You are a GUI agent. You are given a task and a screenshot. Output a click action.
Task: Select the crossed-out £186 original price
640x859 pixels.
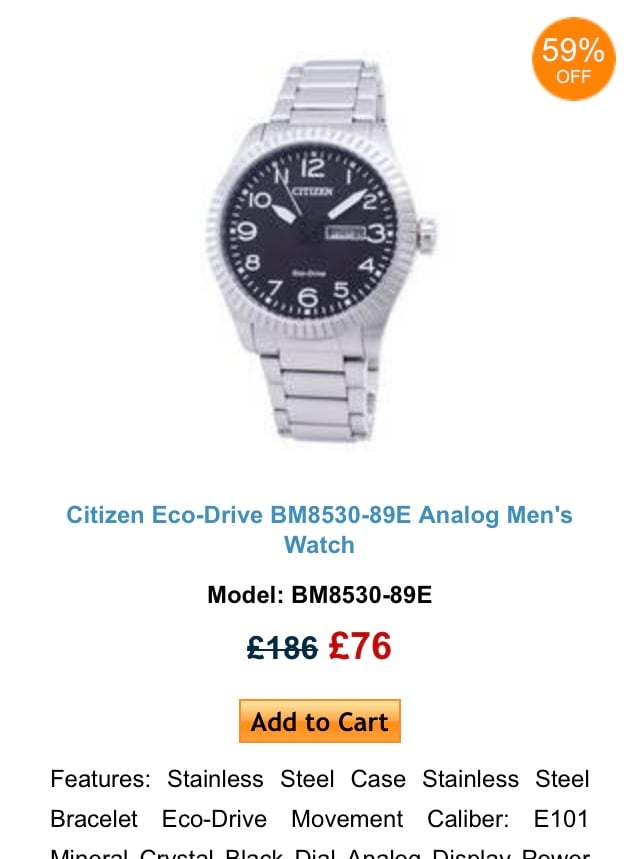(x=282, y=648)
